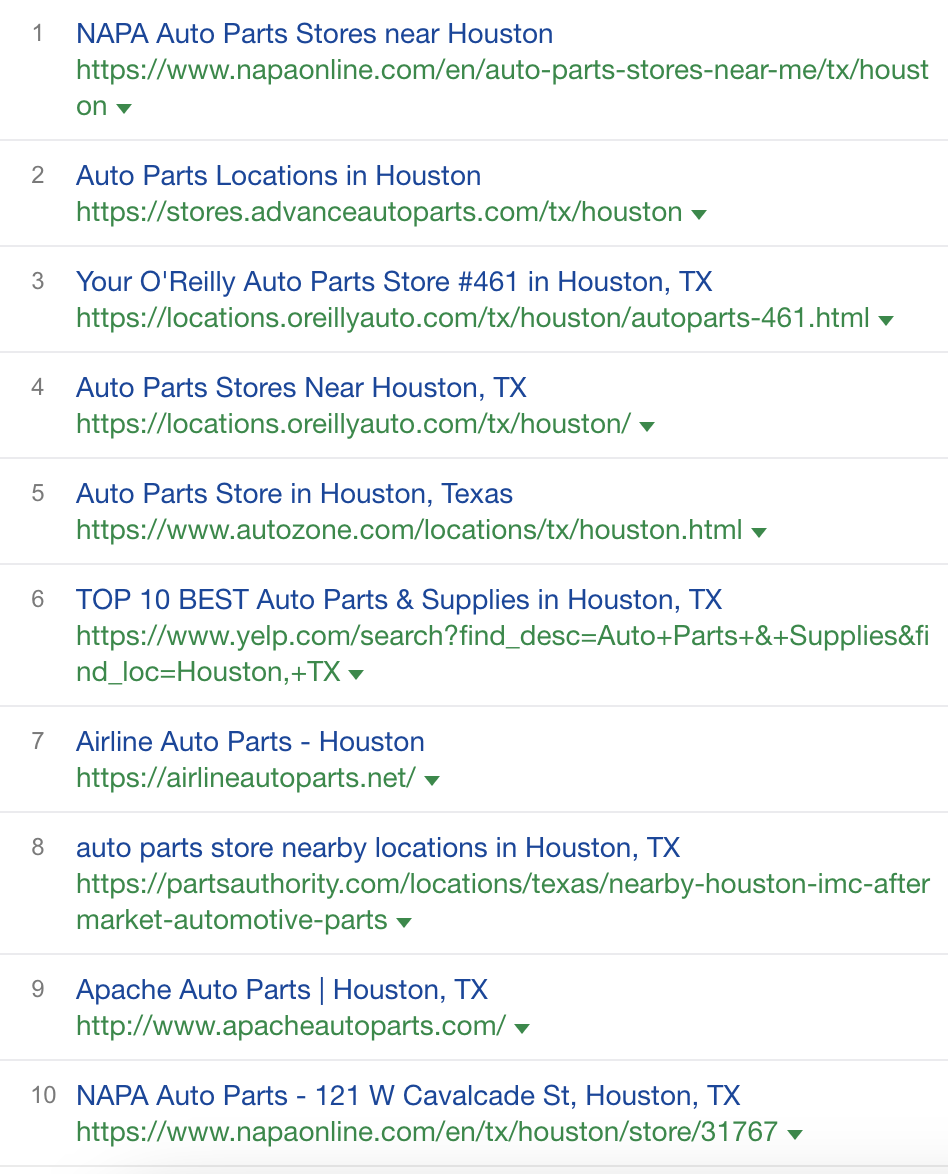Screen dimensions: 948x1174
Task: Open 'Airline Auto Parts - Houston' result
Action: click(x=250, y=742)
